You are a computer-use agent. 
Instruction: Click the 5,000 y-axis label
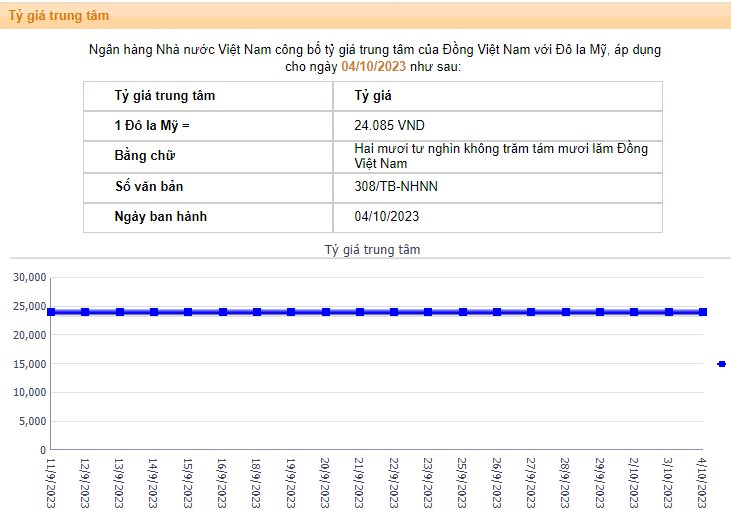[x=33, y=421]
